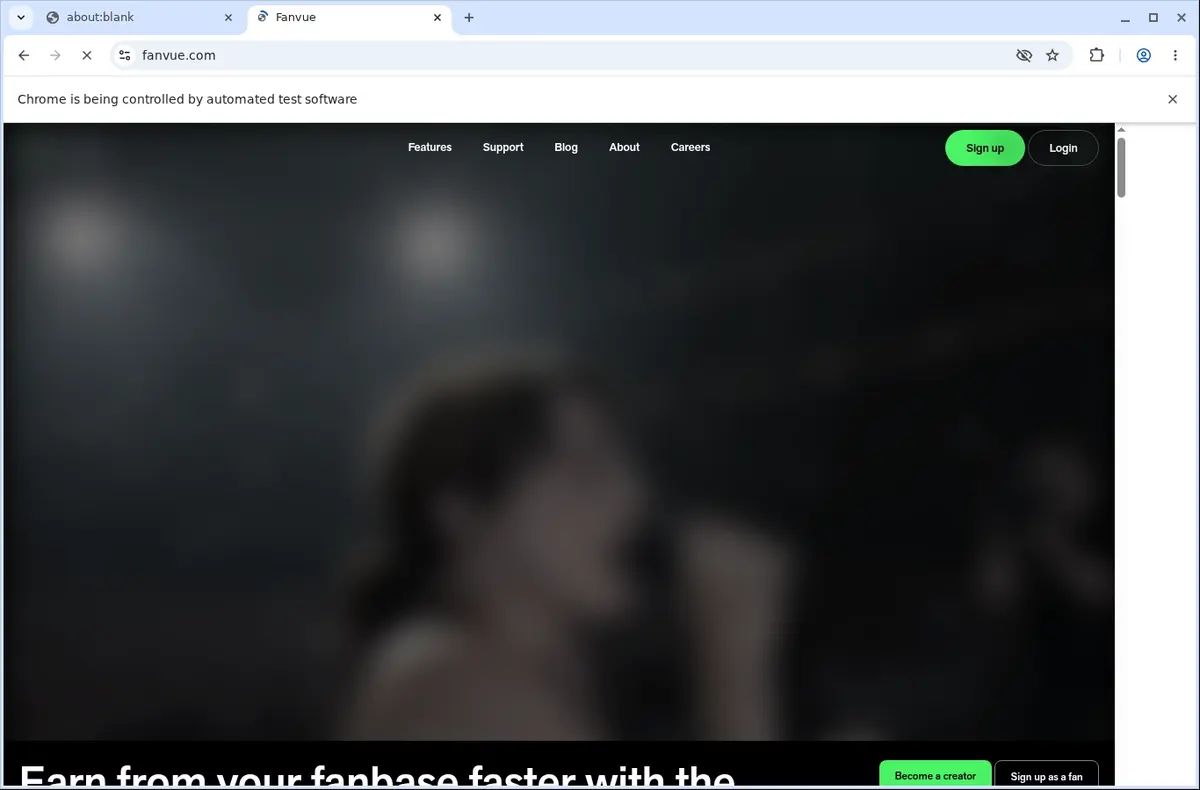Click the forward navigation arrow

click(x=56, y=56)
